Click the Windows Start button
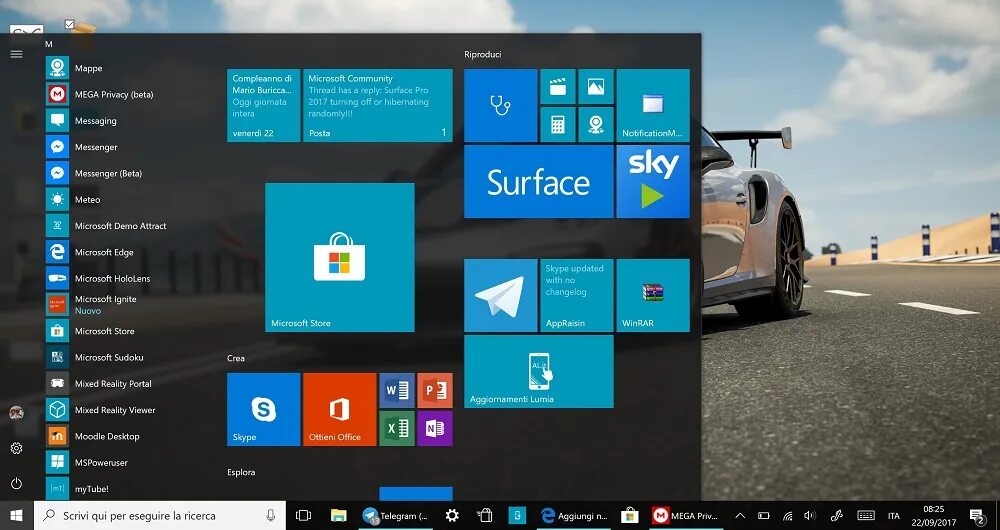This screenshot has width=1000, height=530. 17,515
